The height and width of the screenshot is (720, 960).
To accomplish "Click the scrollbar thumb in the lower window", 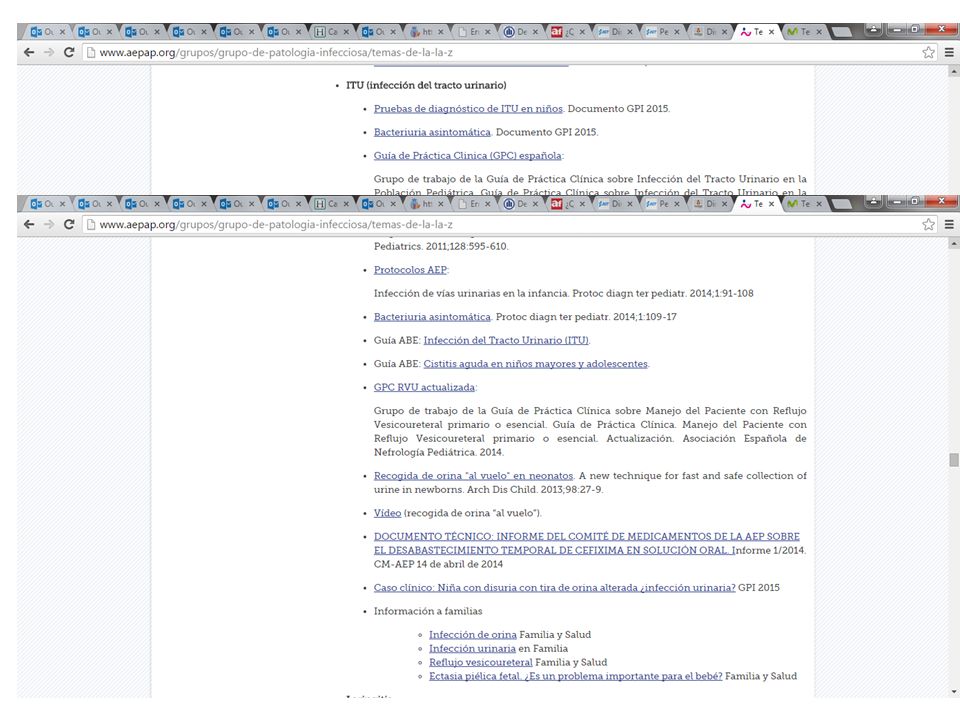I will coord(954,460).
